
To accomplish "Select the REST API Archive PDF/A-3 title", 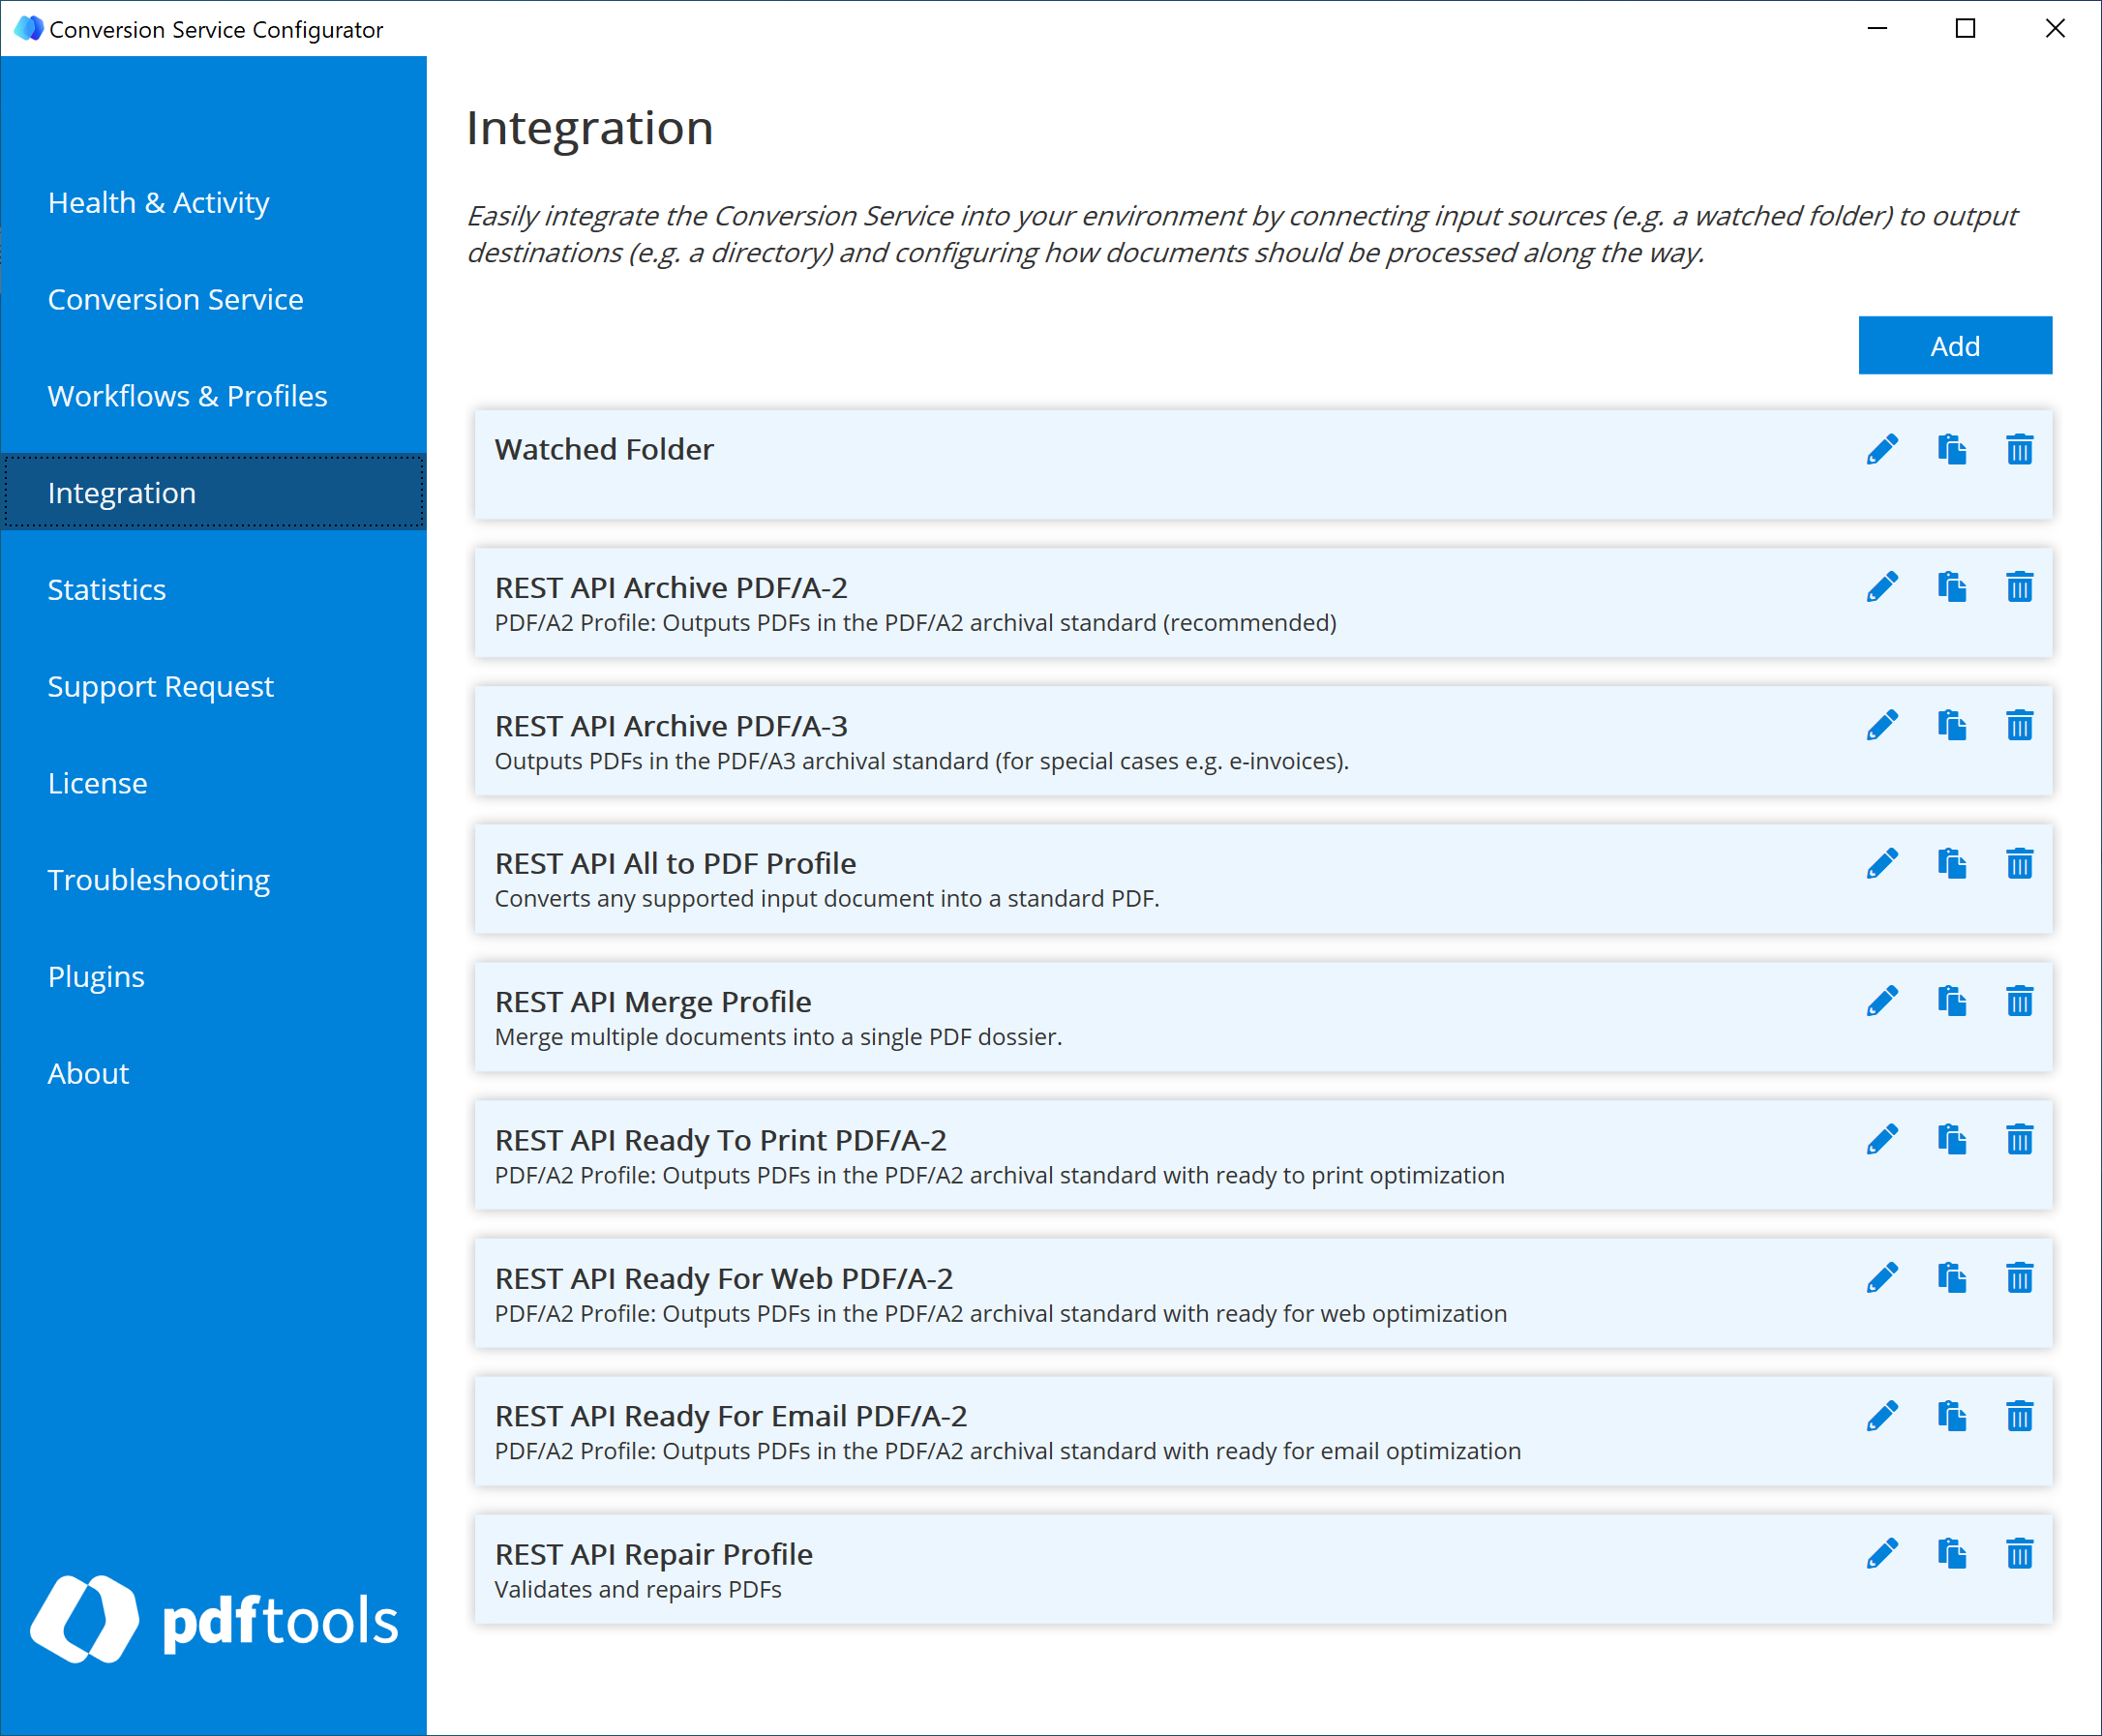I will click(671, 726).
